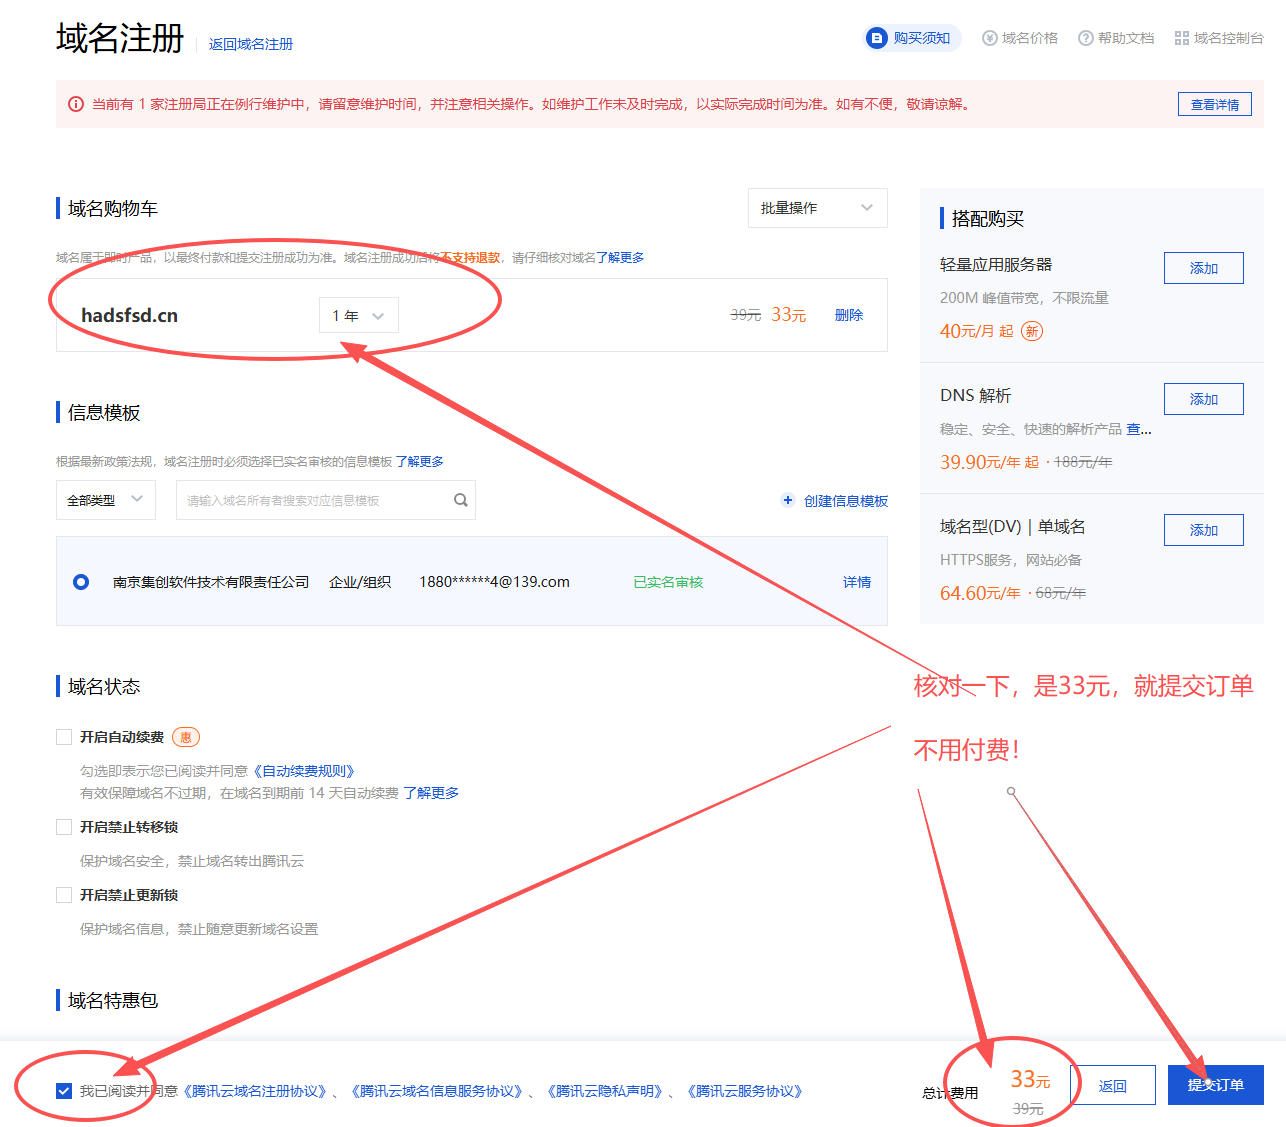Click 删除 to remove hadsfsd.cn
The width and height of the screenshot is (1286, 1127).
coord(848,315)
